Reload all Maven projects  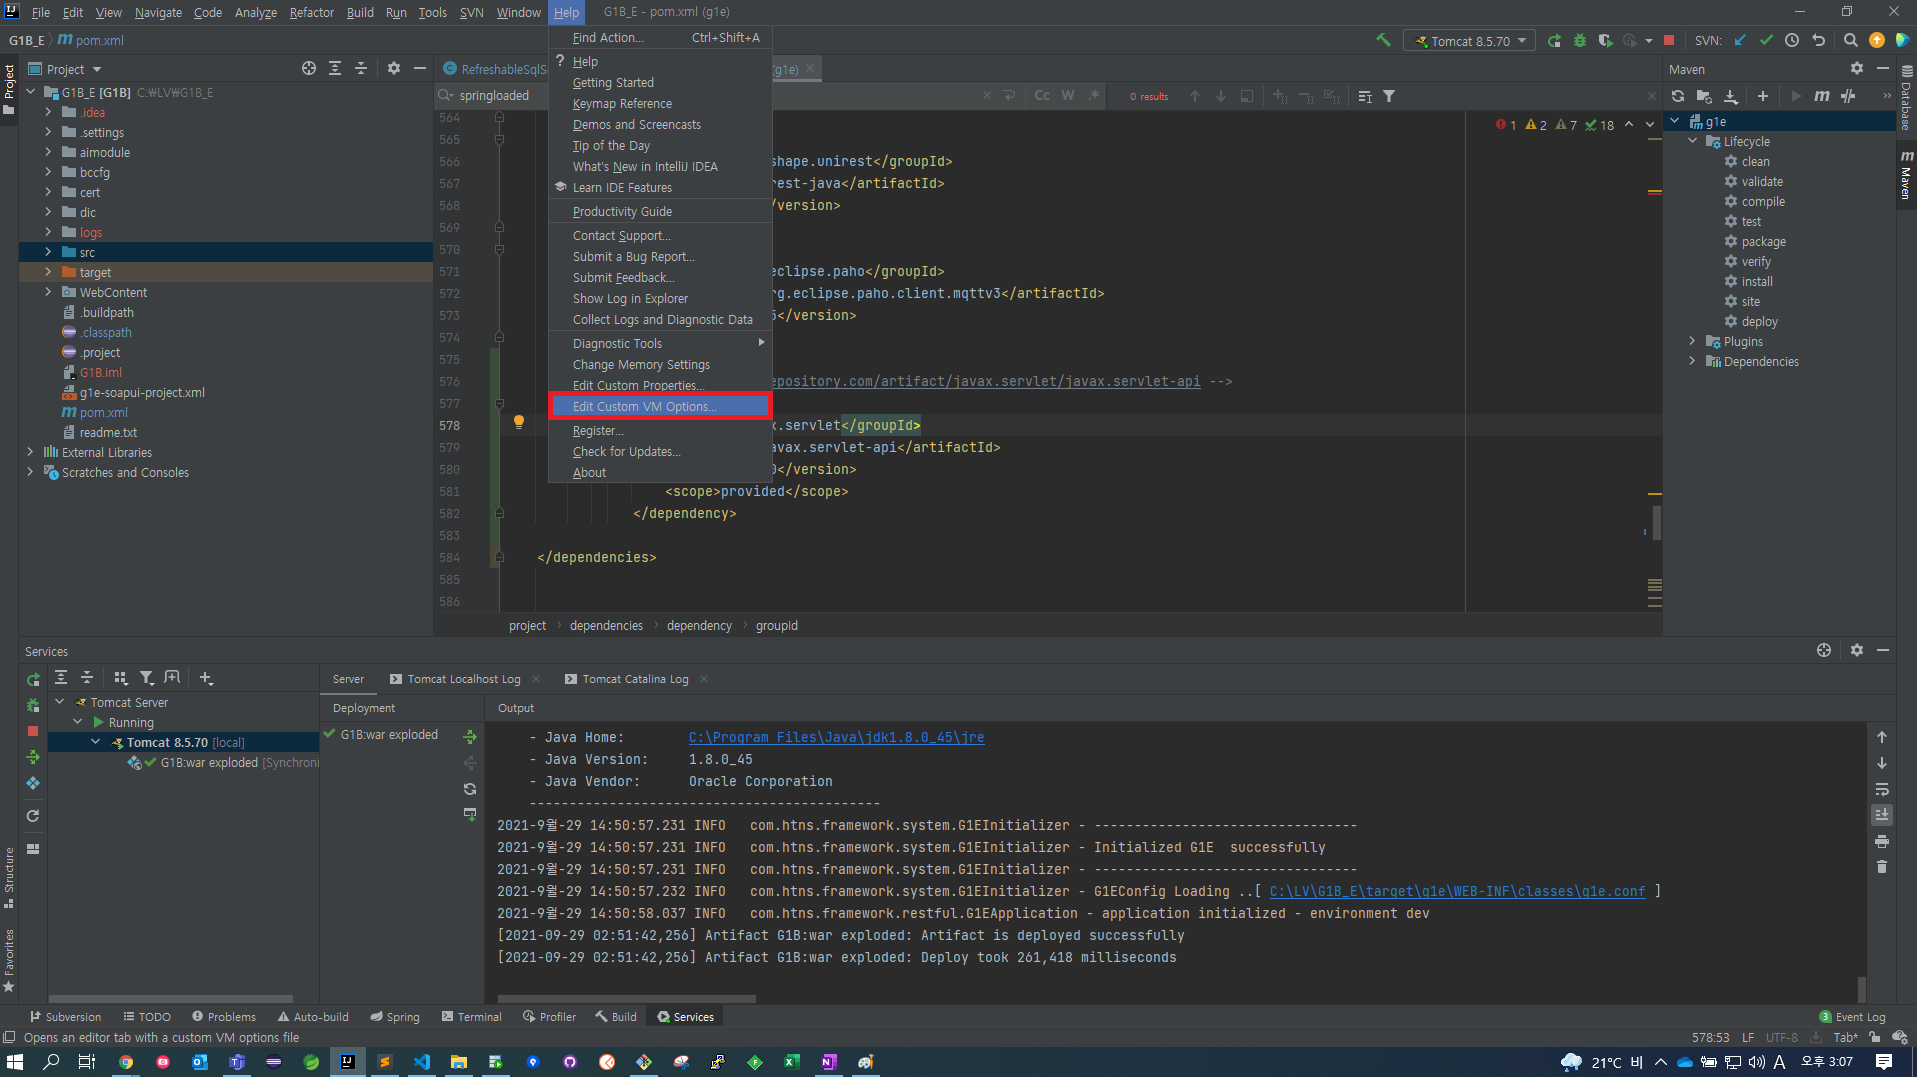(1678, 96)
